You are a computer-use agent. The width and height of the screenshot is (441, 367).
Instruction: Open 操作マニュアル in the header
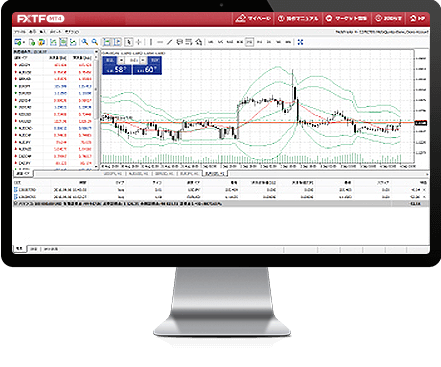click(x=298, y=19)
